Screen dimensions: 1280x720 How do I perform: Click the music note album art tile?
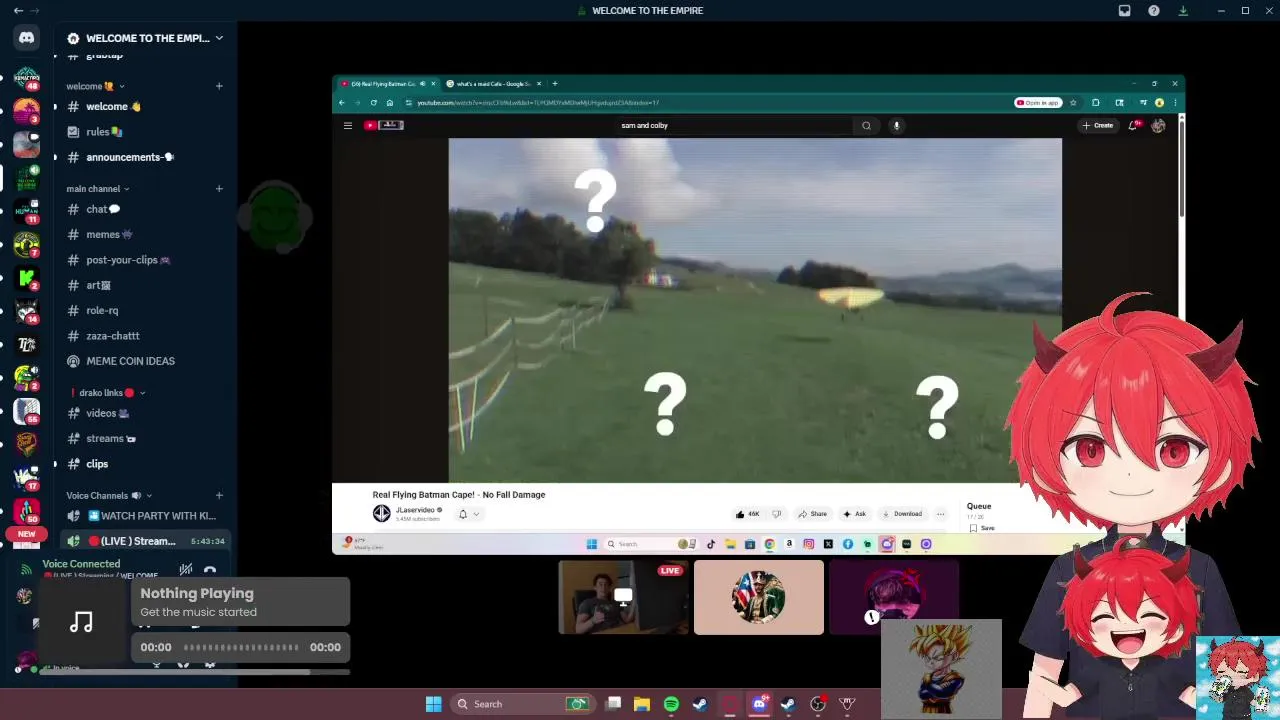81,622
